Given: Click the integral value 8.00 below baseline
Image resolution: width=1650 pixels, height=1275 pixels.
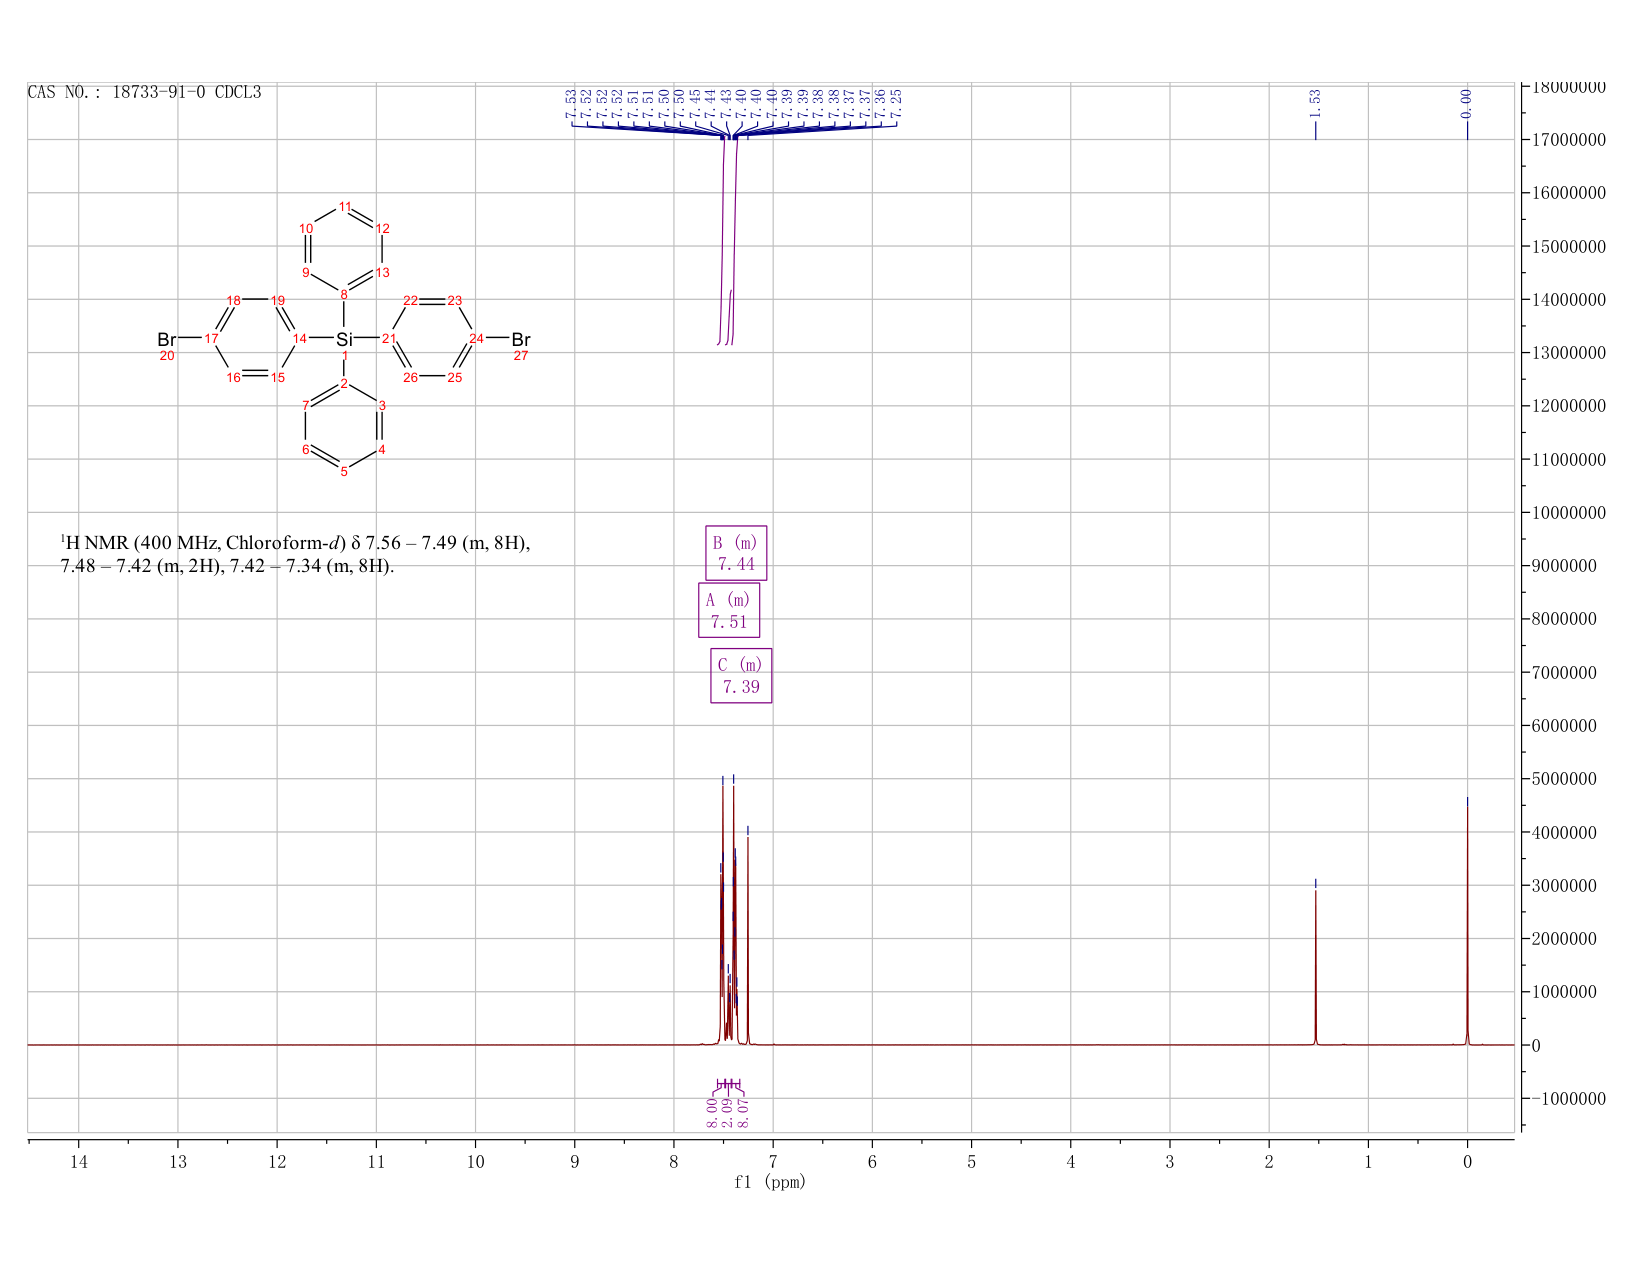Looking at the screenshot, I should click(712, 1112).
